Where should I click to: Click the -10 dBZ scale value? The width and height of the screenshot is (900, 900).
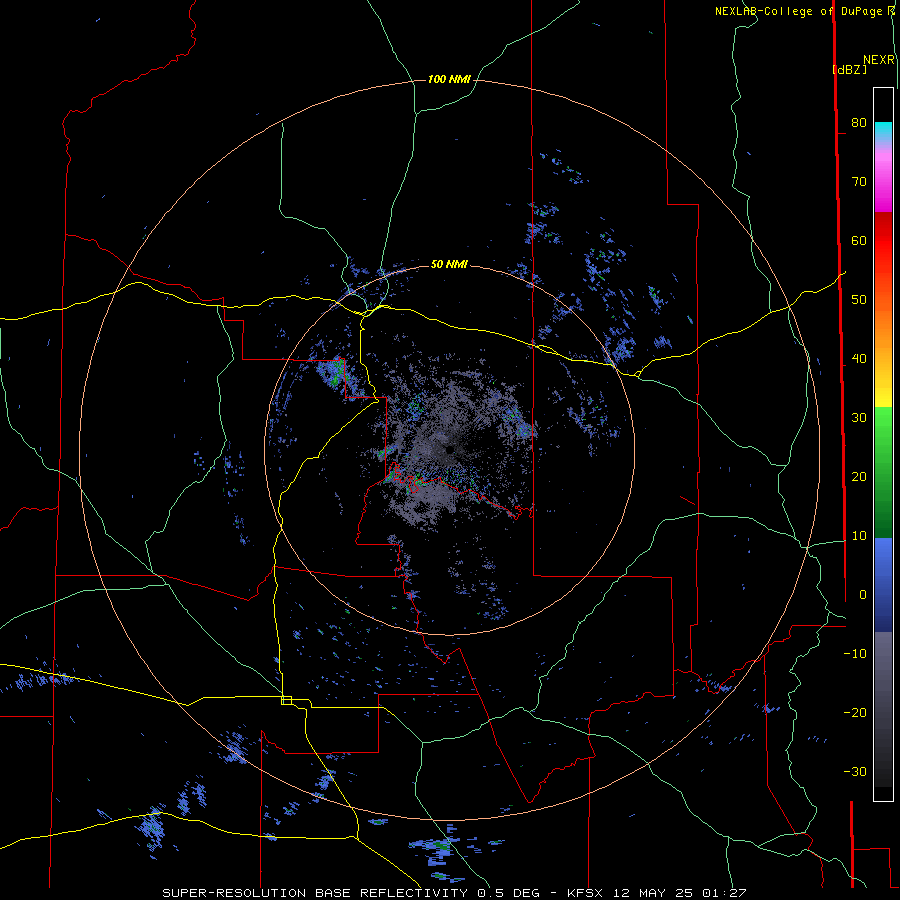[x=855, y=653]
